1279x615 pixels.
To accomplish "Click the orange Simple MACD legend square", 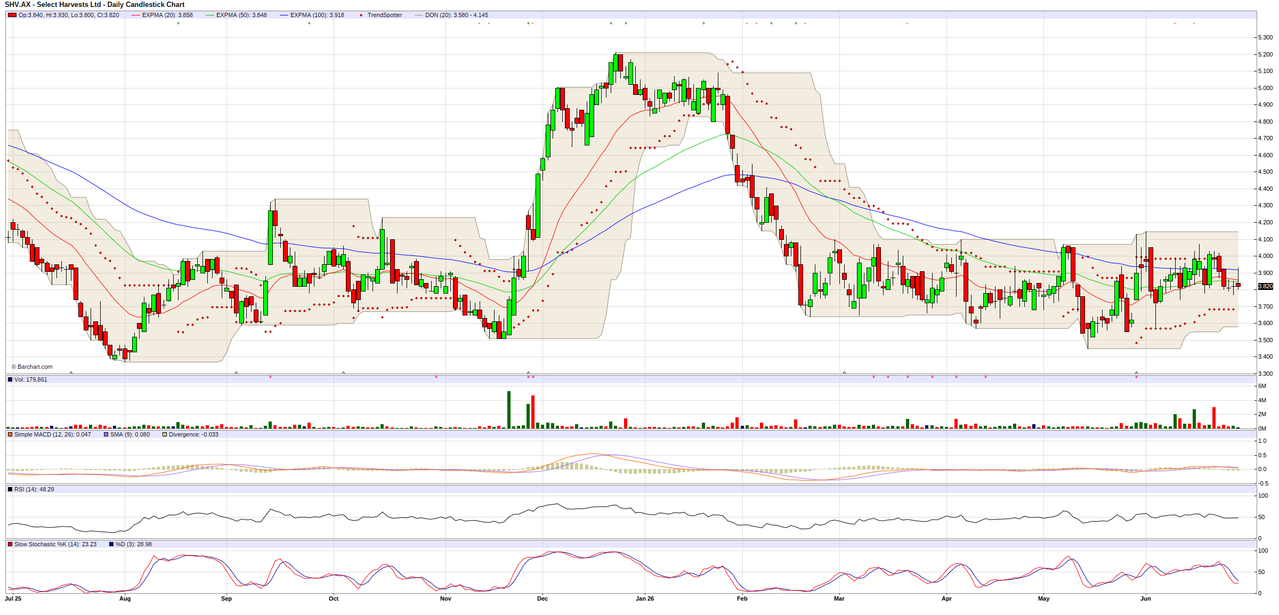I will point(11,435).
